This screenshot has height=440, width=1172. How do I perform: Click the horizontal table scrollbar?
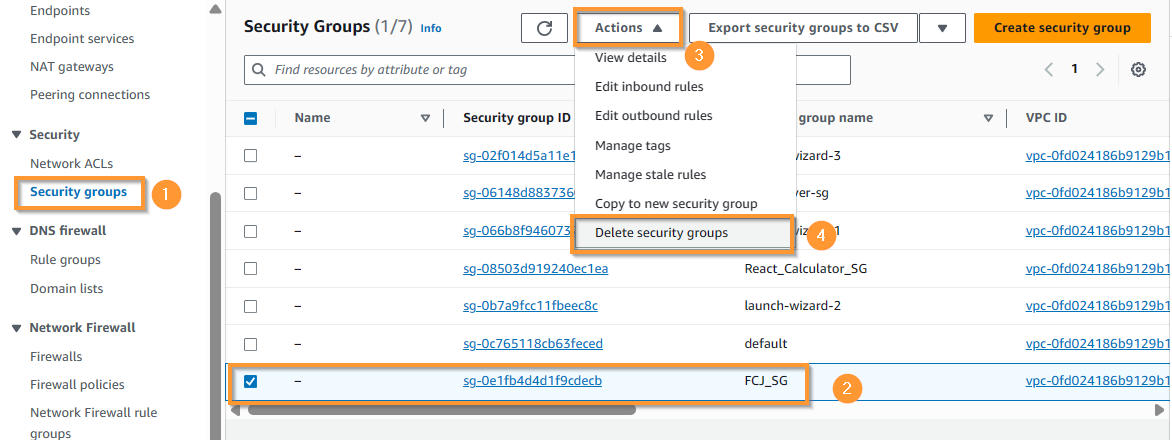click(x=441, y=410)
